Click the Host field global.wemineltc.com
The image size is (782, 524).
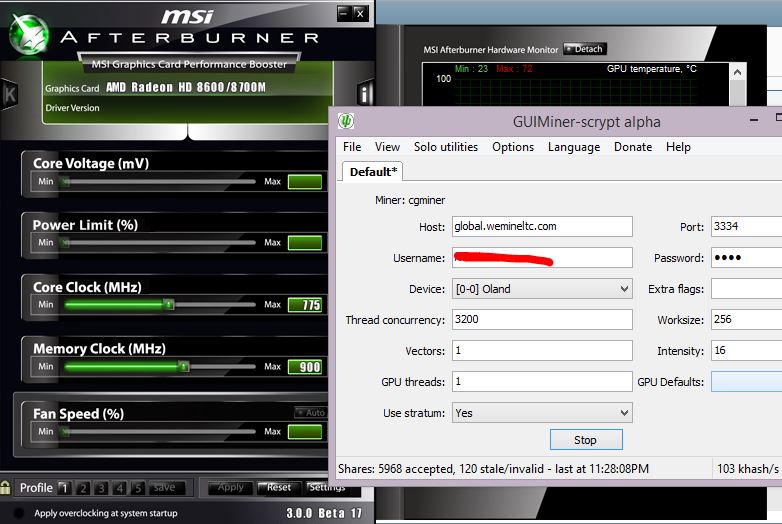tap(542, 226)
